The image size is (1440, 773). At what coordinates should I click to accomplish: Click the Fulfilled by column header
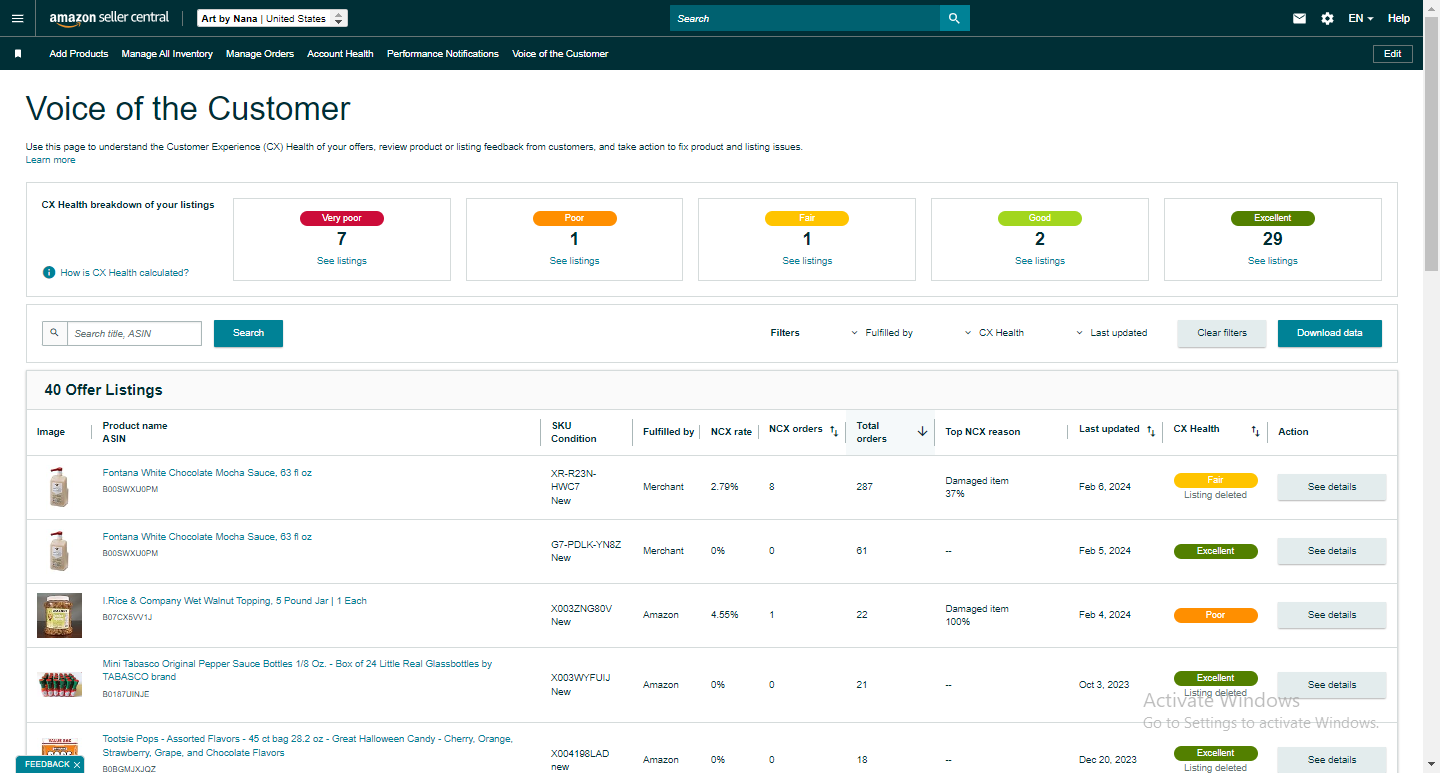point(668,432)
